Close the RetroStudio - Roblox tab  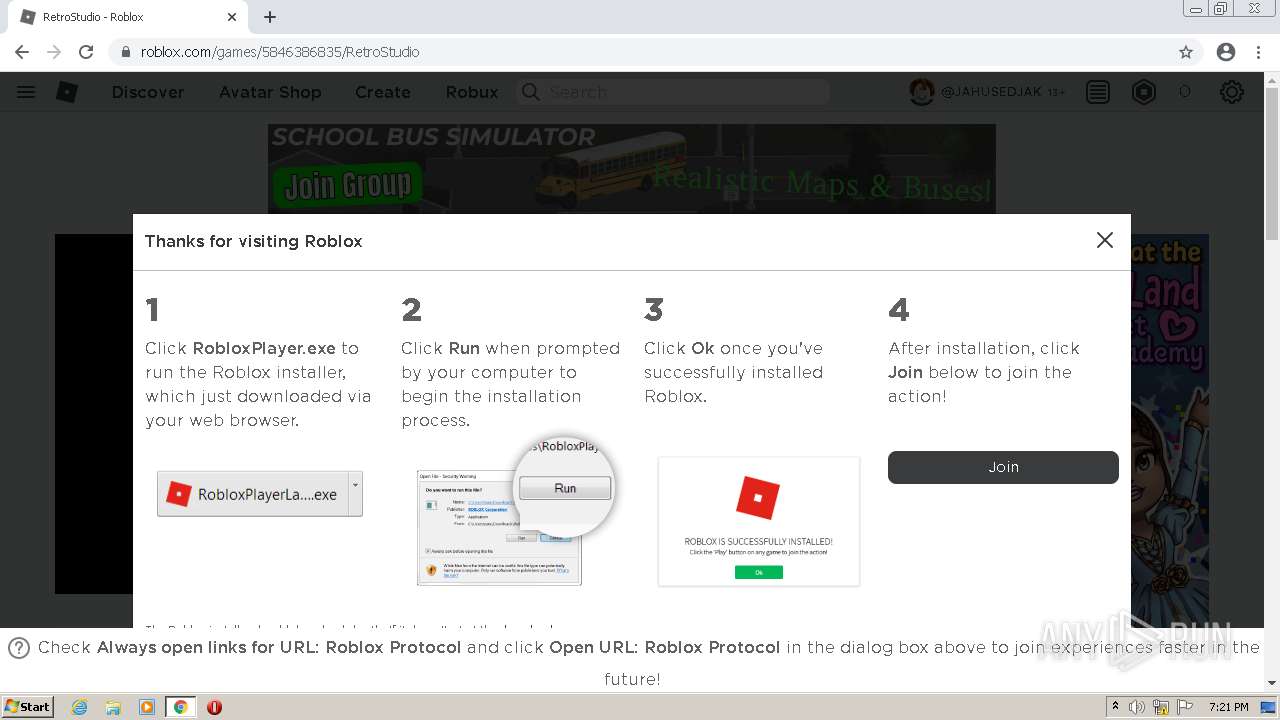[x=232, y=17]
